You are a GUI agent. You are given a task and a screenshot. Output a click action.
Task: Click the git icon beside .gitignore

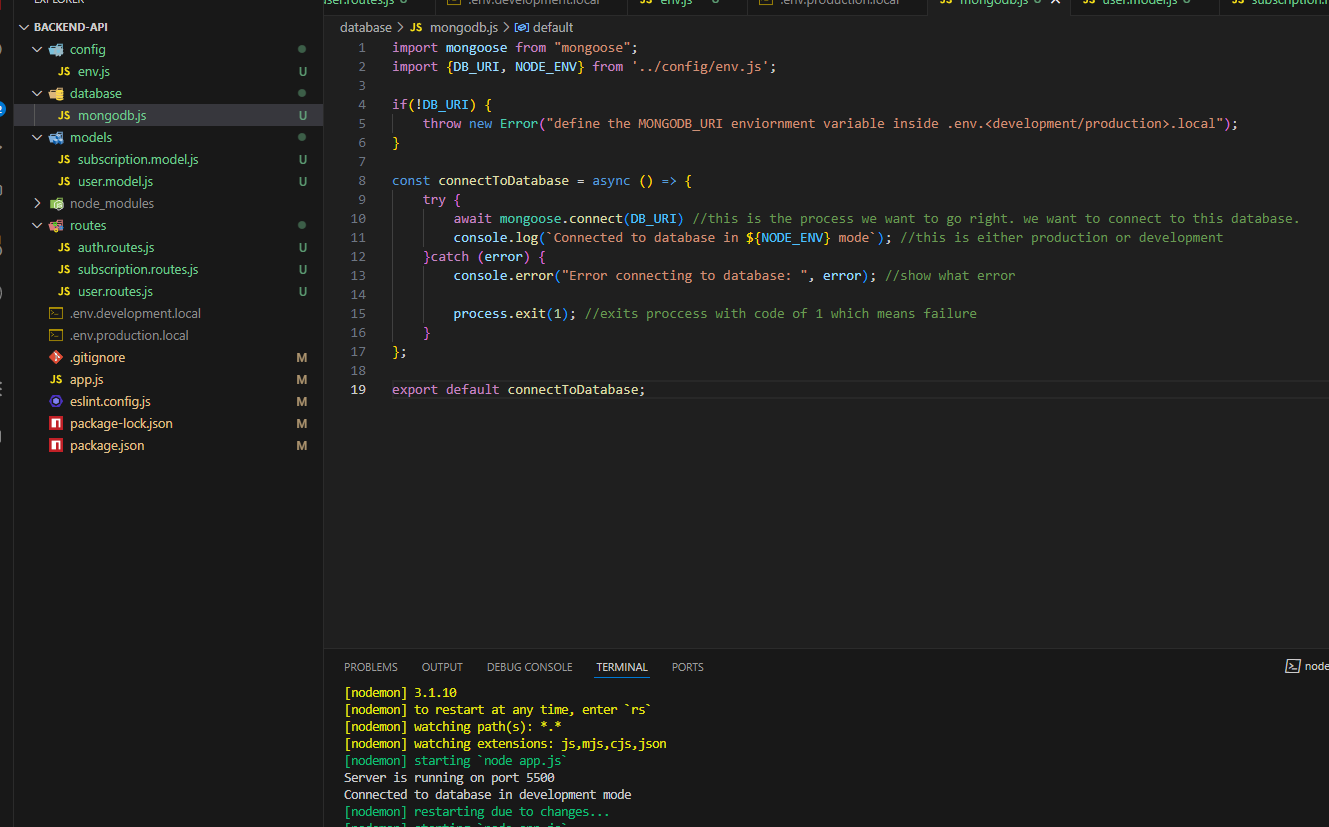(x=56, y=357)
